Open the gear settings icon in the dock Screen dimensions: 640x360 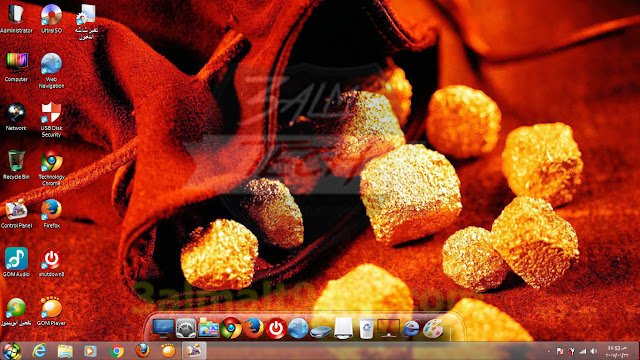click(x=186, y=328)
